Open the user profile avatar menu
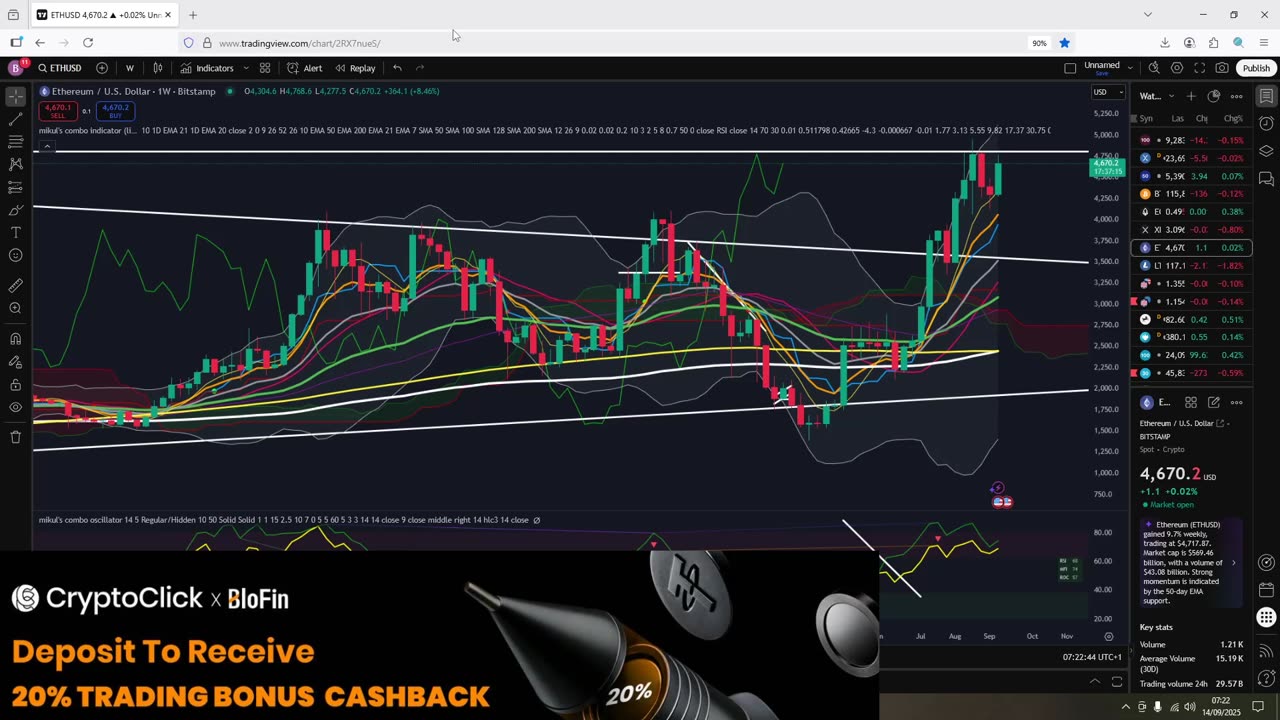 click(15, 68)
